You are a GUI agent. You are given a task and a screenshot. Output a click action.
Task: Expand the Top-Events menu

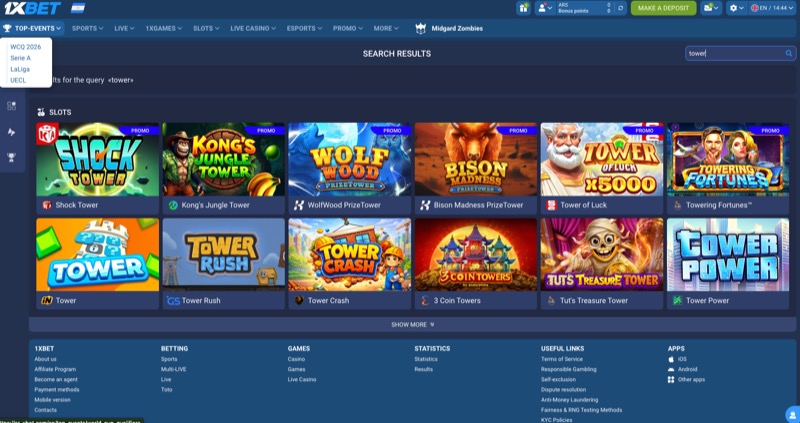[x=33, y=29]
